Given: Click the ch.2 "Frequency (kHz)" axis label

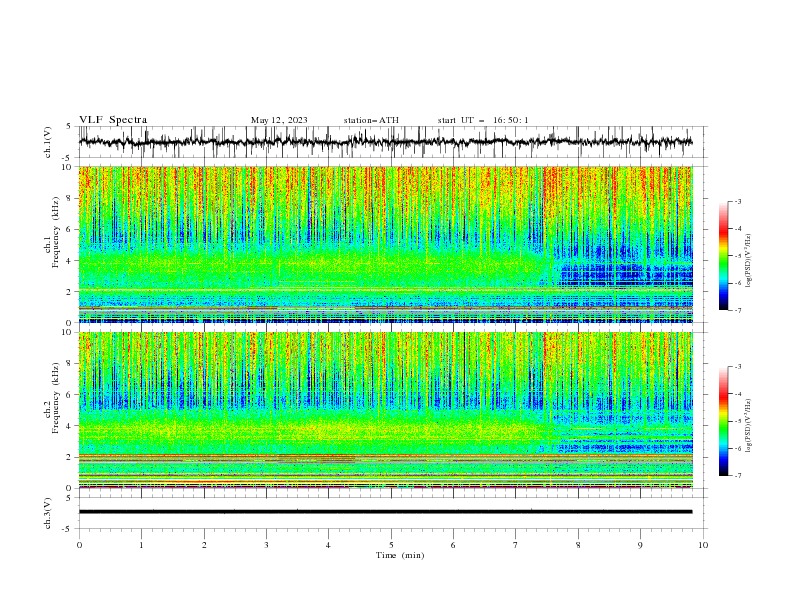Looking at the screenshot, I should [x=56, y=398].
